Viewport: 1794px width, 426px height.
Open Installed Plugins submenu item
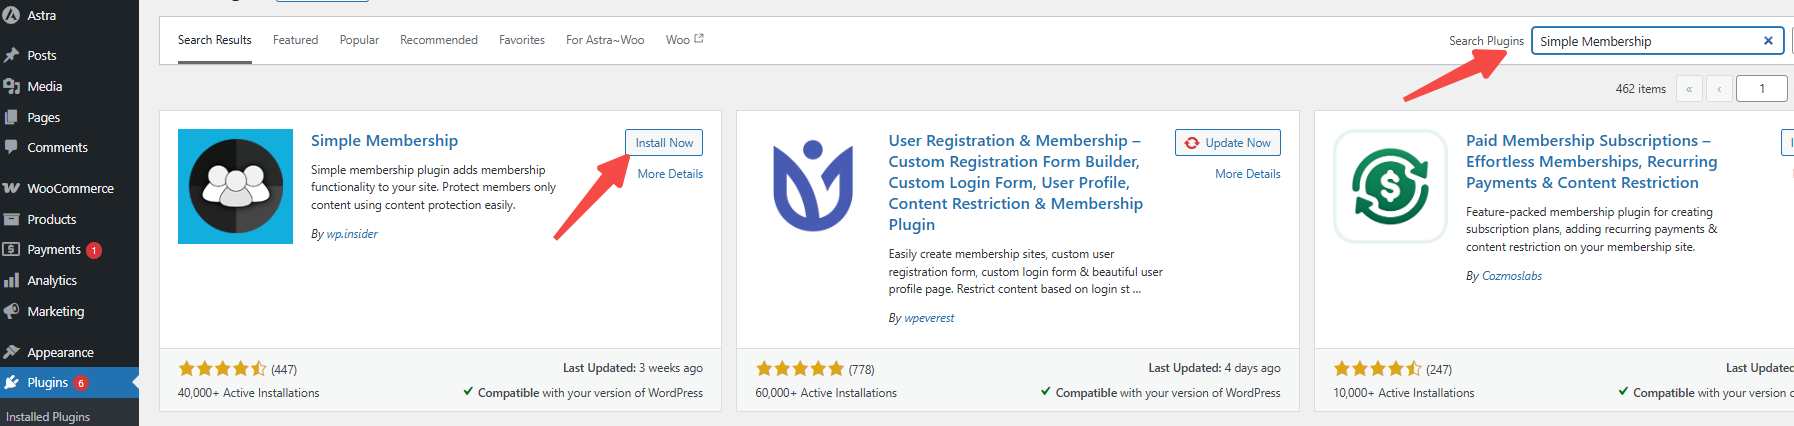[48, 417]
